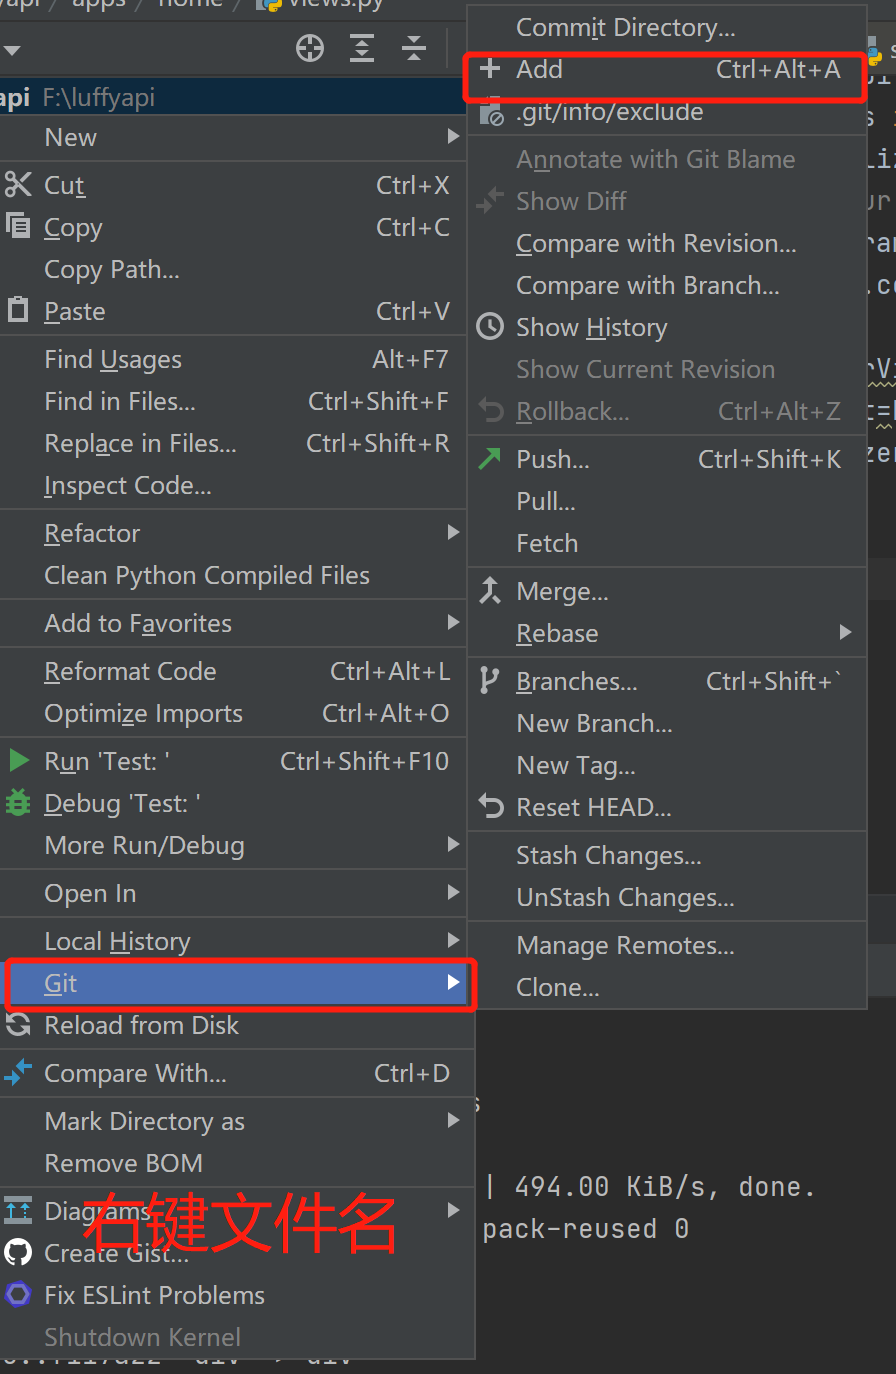Expand the Refactor submenu arrow
896x1374 pixels.
[454, 533]
